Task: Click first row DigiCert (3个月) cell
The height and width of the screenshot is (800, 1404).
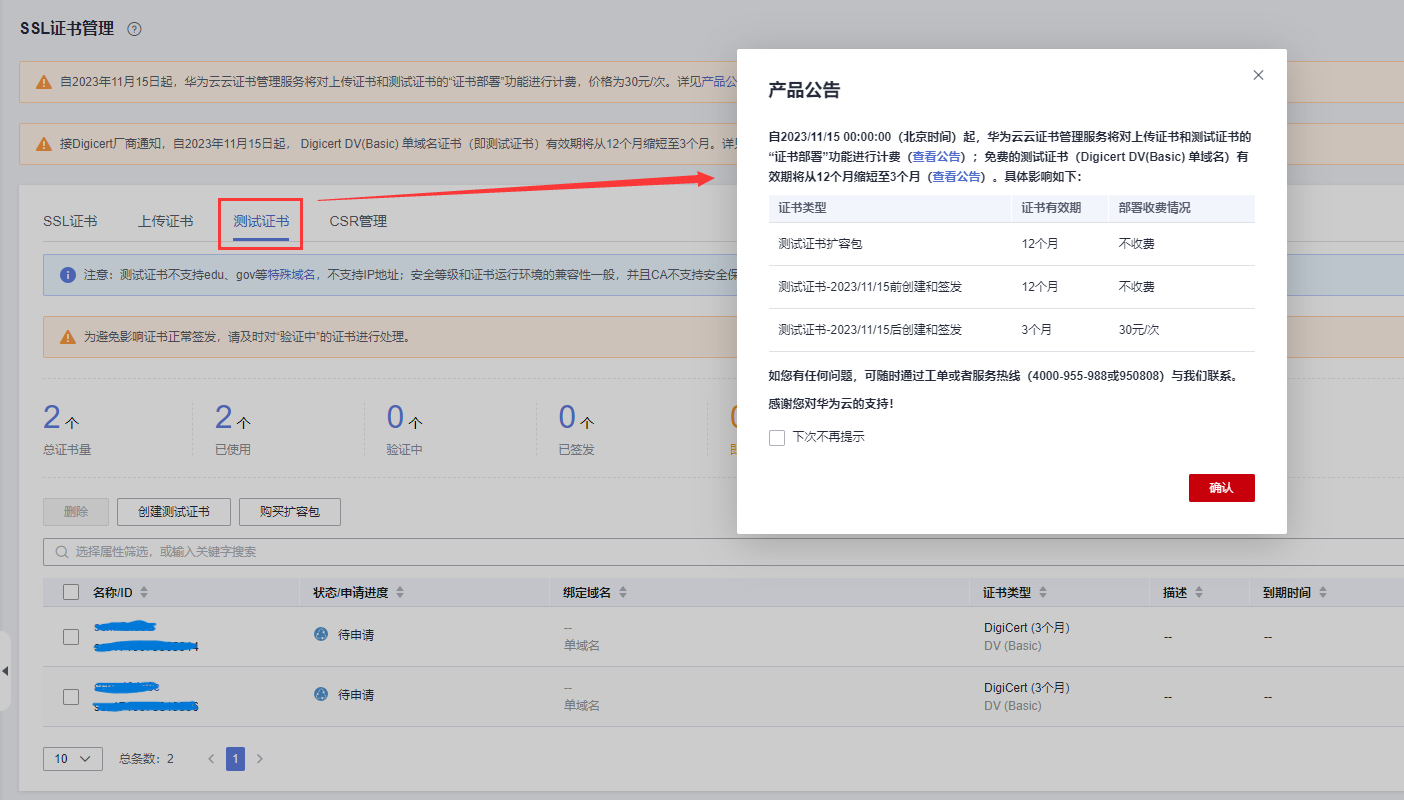Action: tap(1027, 628)
